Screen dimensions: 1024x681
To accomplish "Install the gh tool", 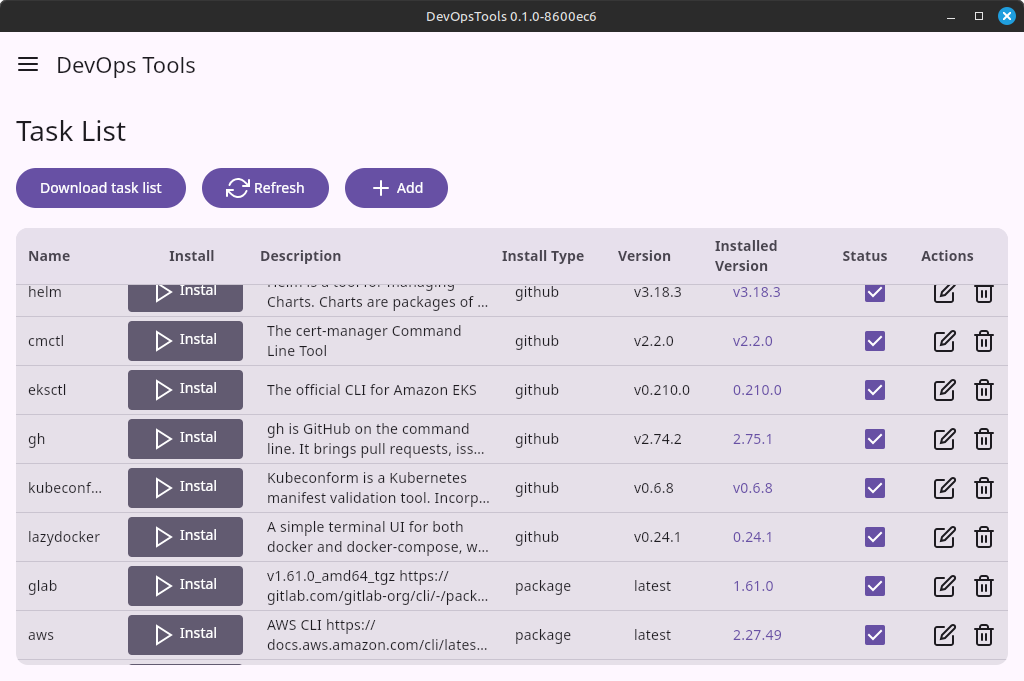I will click(185, 439).
